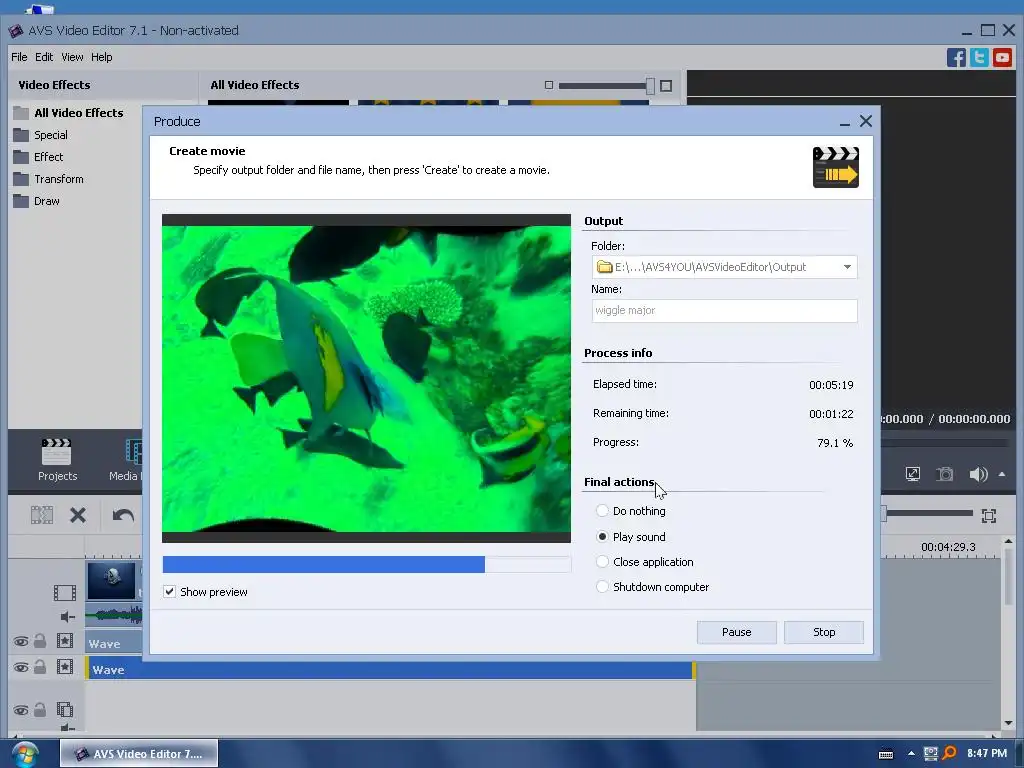
Task: Select the Do nothing radio option
Action: coord(602,511)
